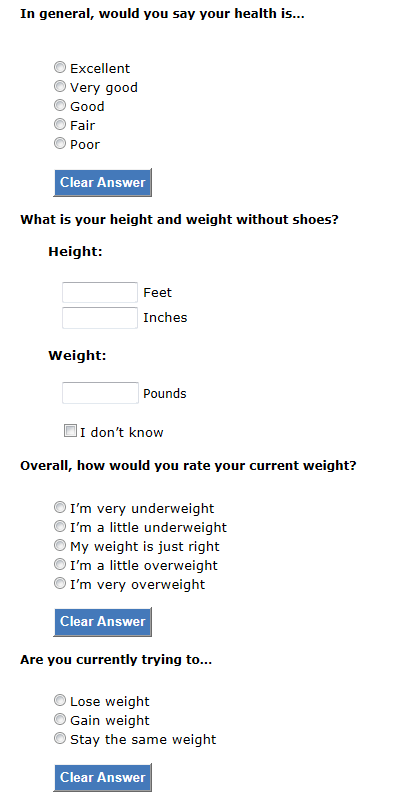
Task: Clear answer for the currently trying question
Action: coord(102,778)
